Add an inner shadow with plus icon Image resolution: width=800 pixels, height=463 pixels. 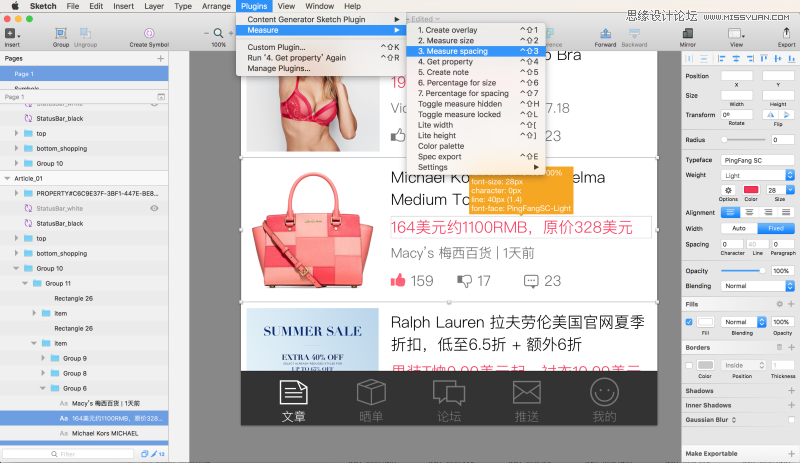pos(791,405)
